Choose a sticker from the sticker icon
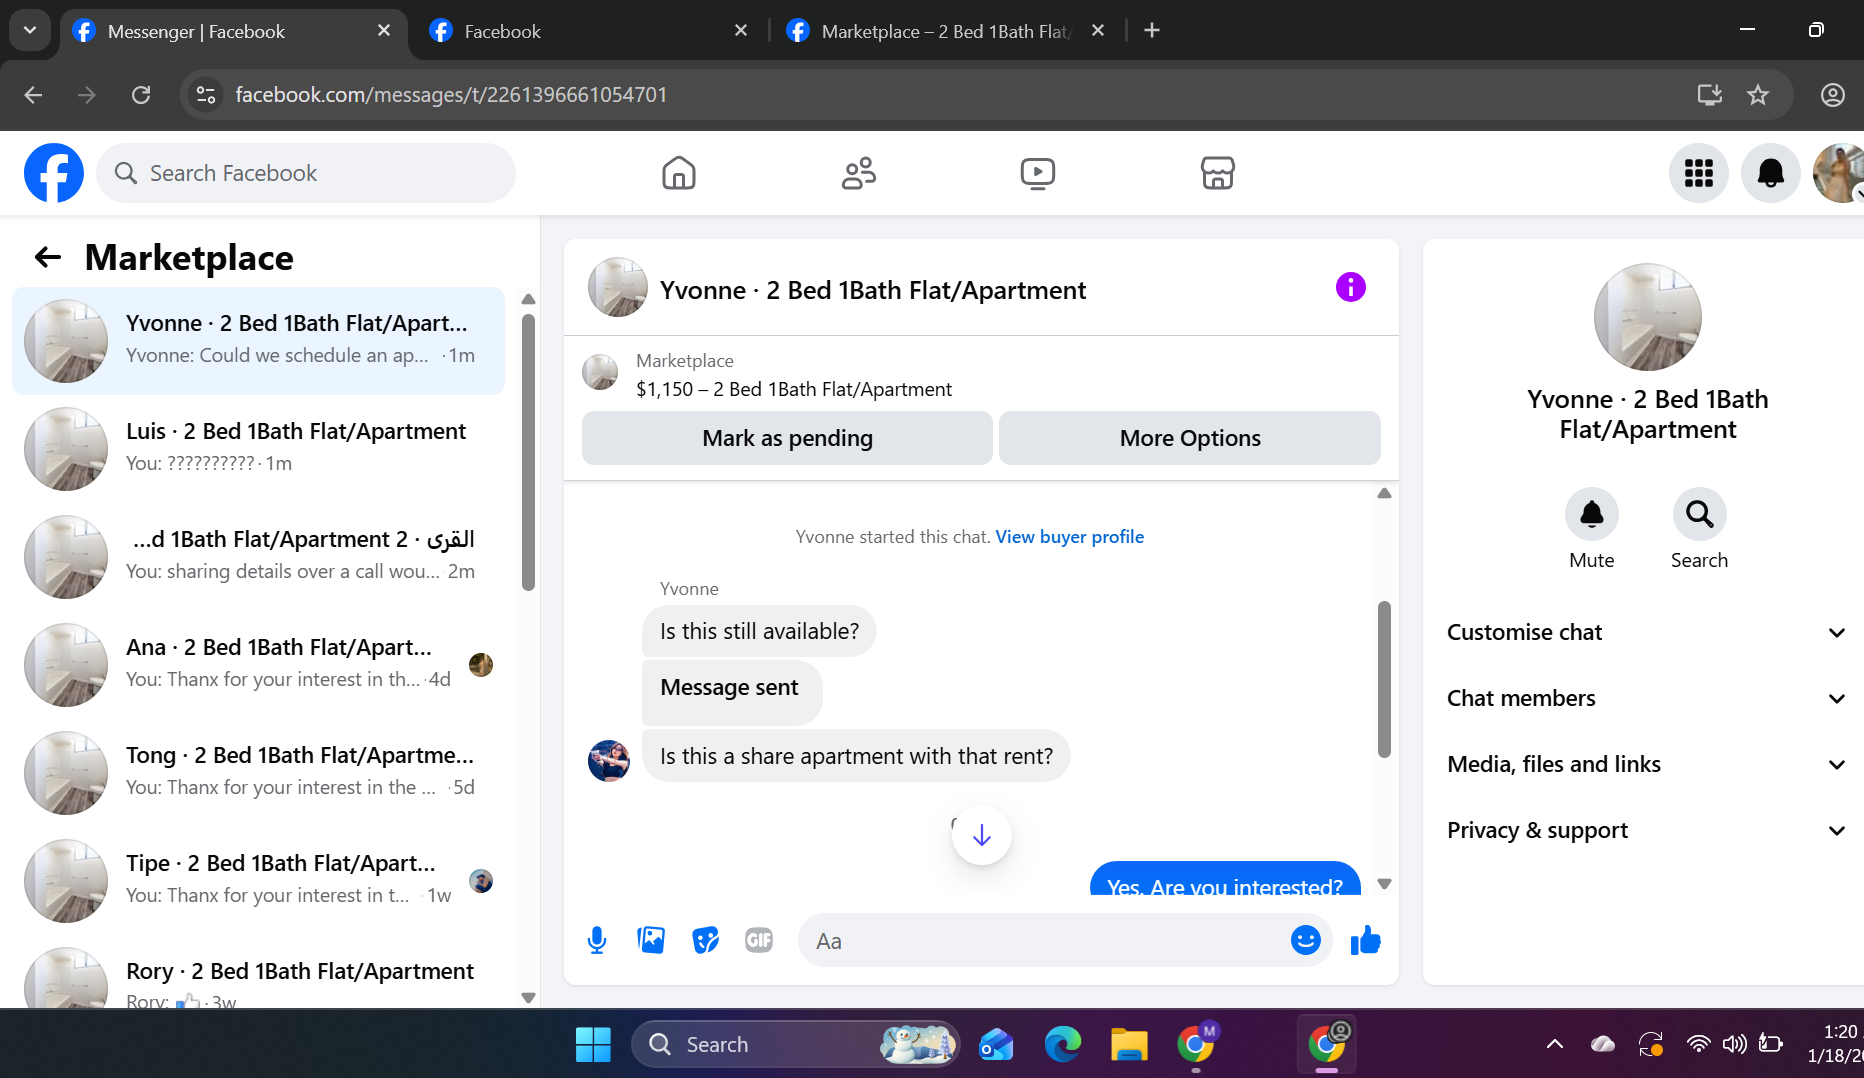The image size is (1864, 1078). point(705,940)
